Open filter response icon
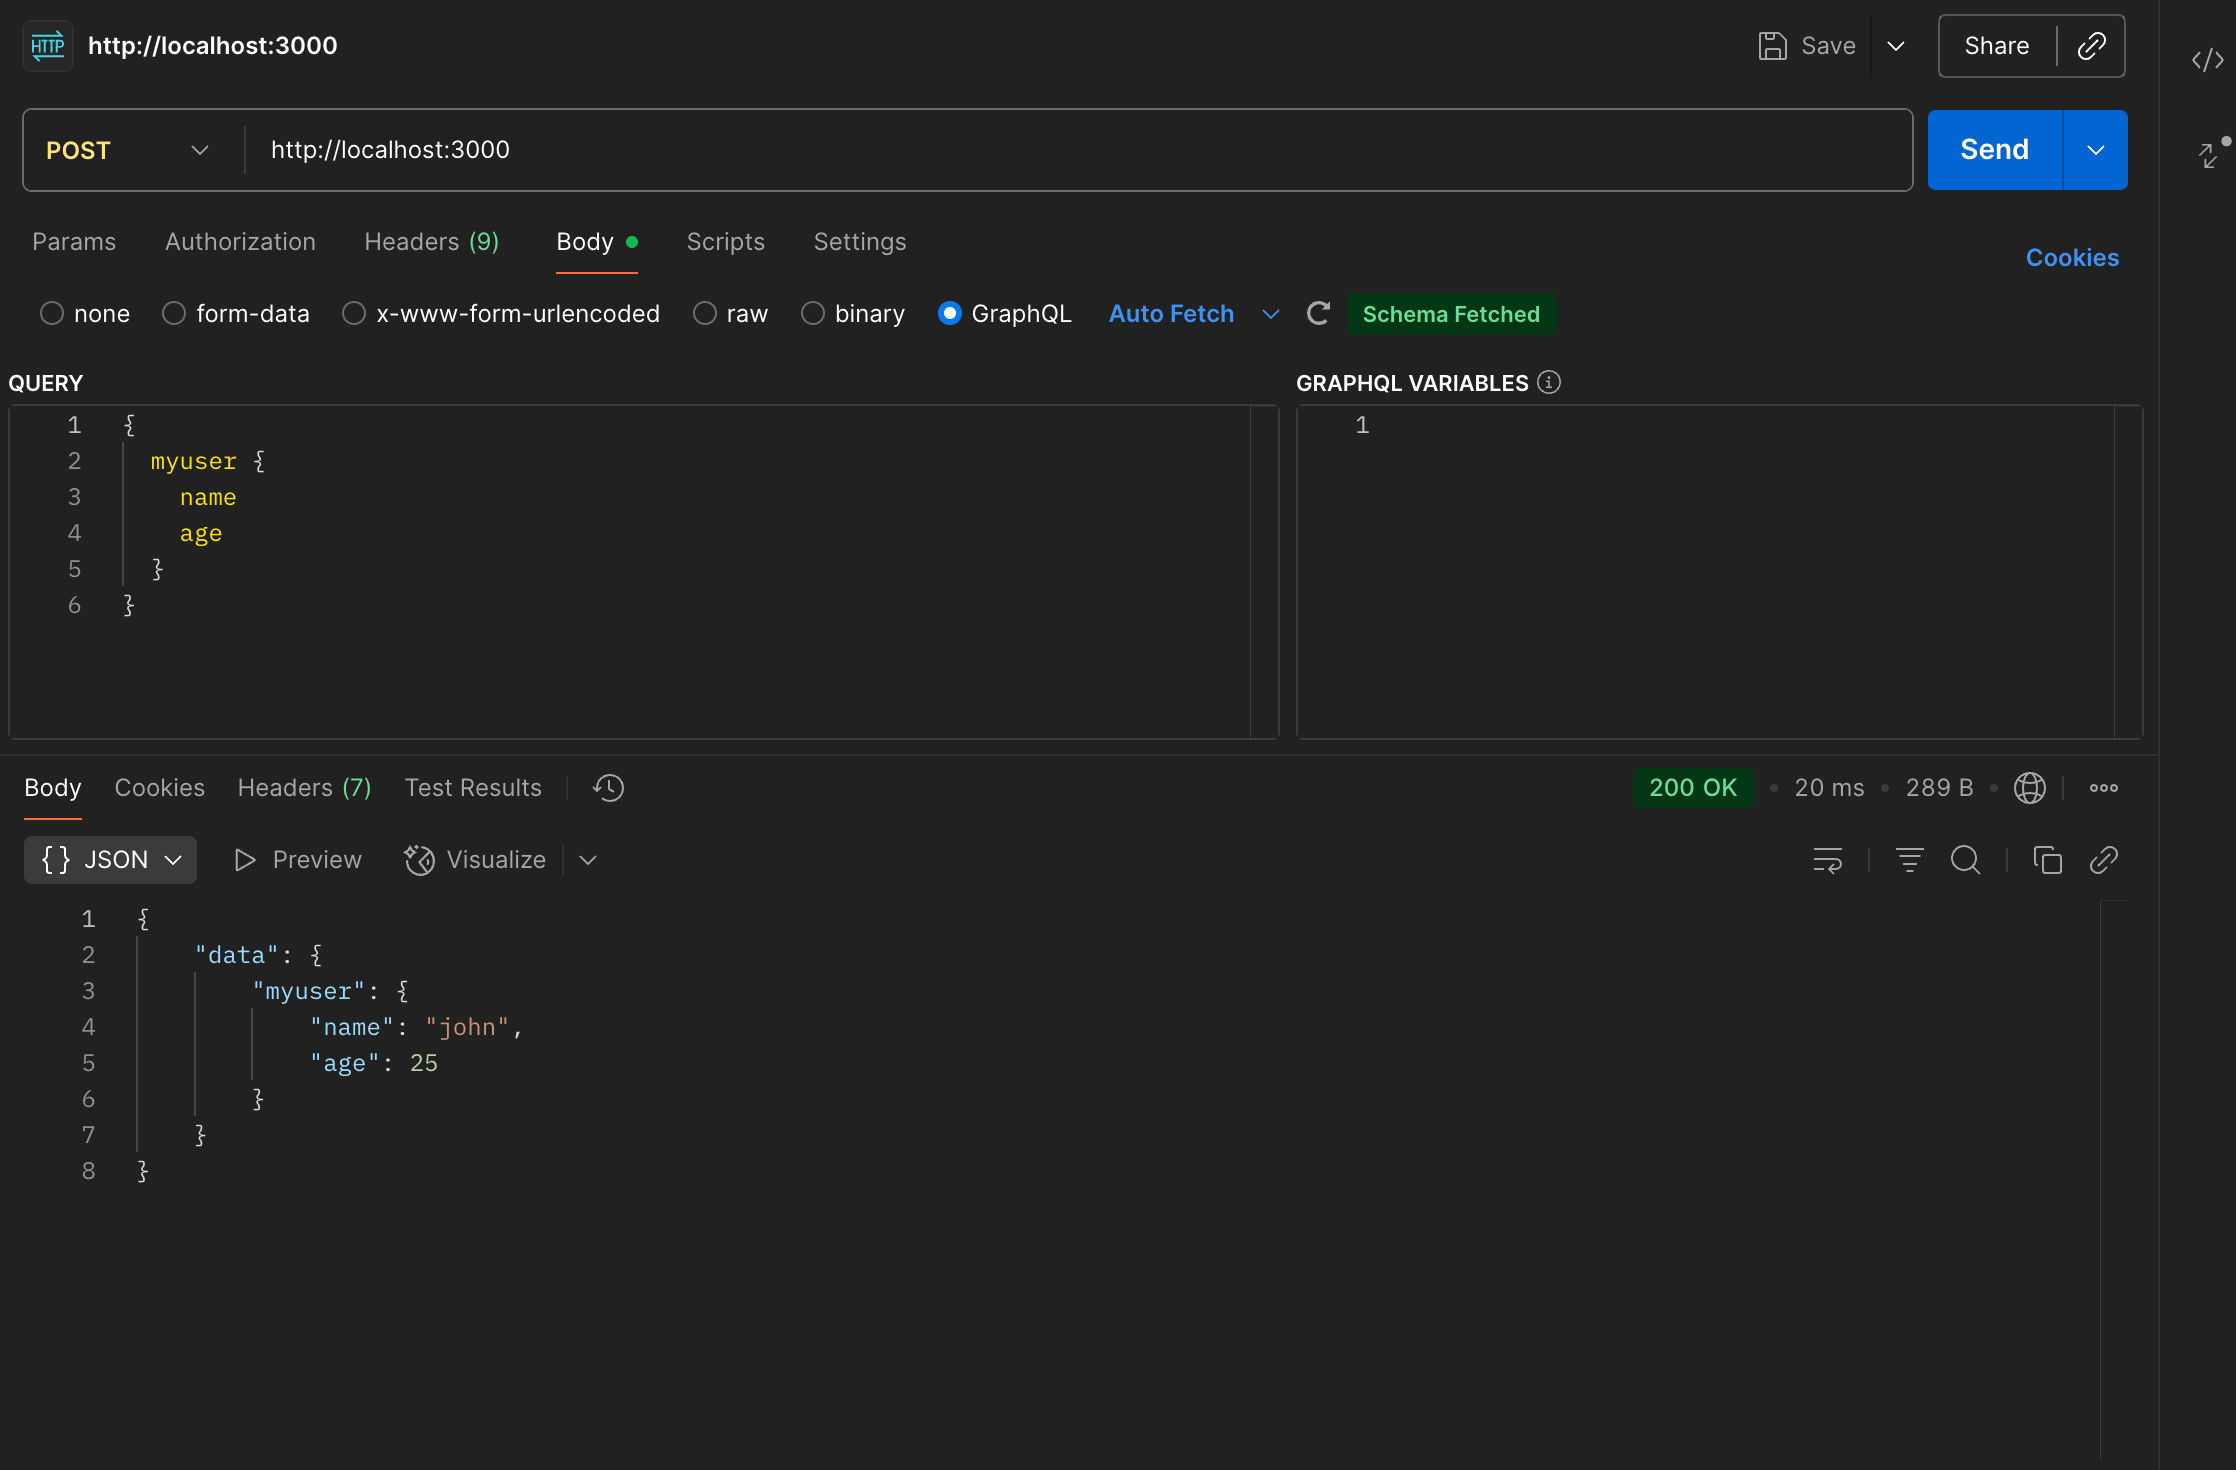 point(1909,860)
